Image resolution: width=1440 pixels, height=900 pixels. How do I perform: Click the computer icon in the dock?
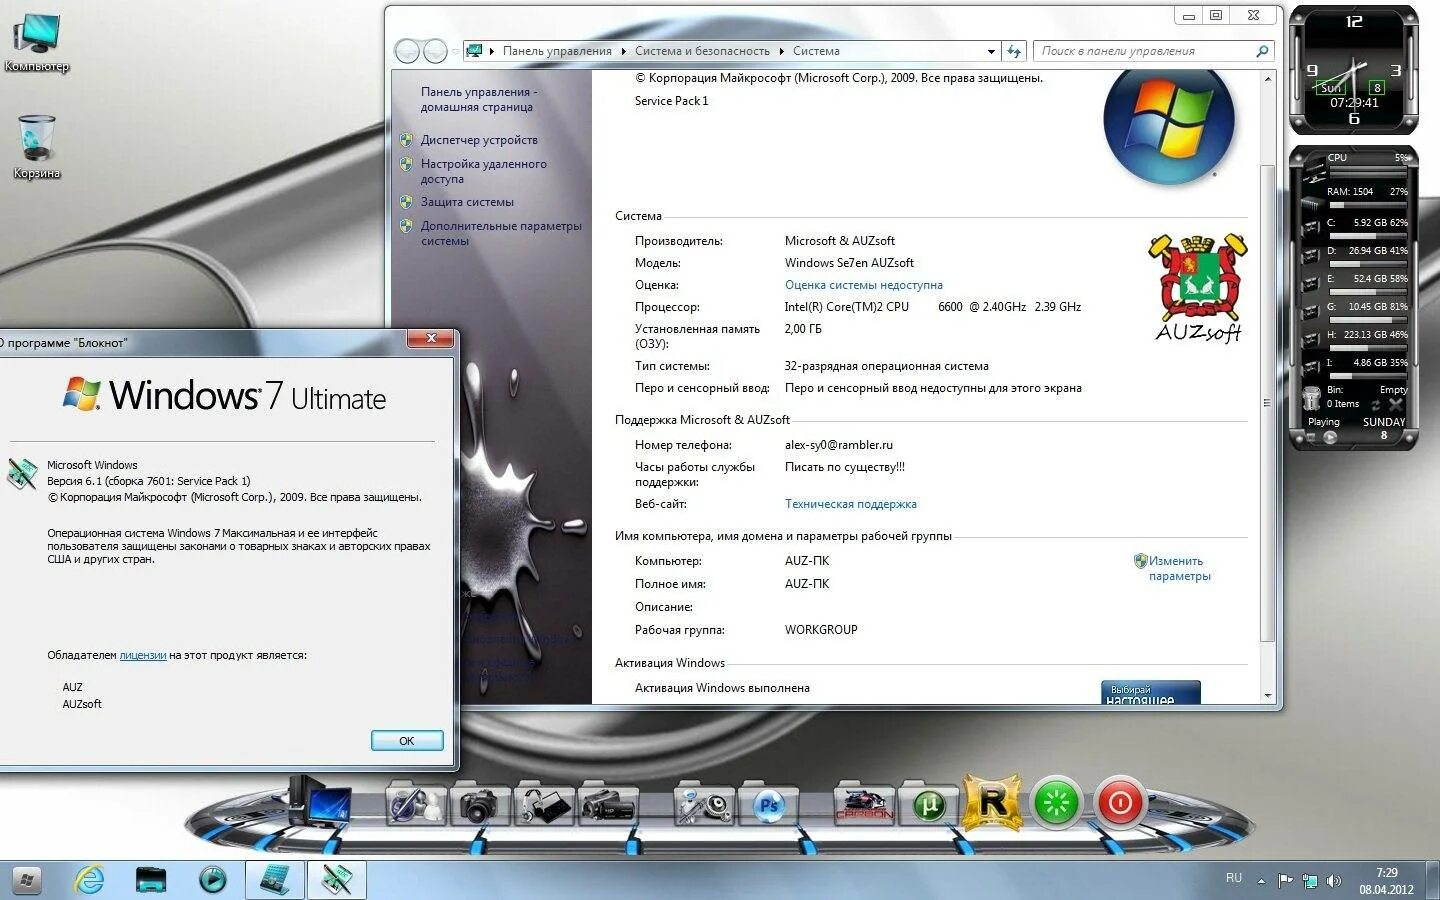[x=320, y=802]
